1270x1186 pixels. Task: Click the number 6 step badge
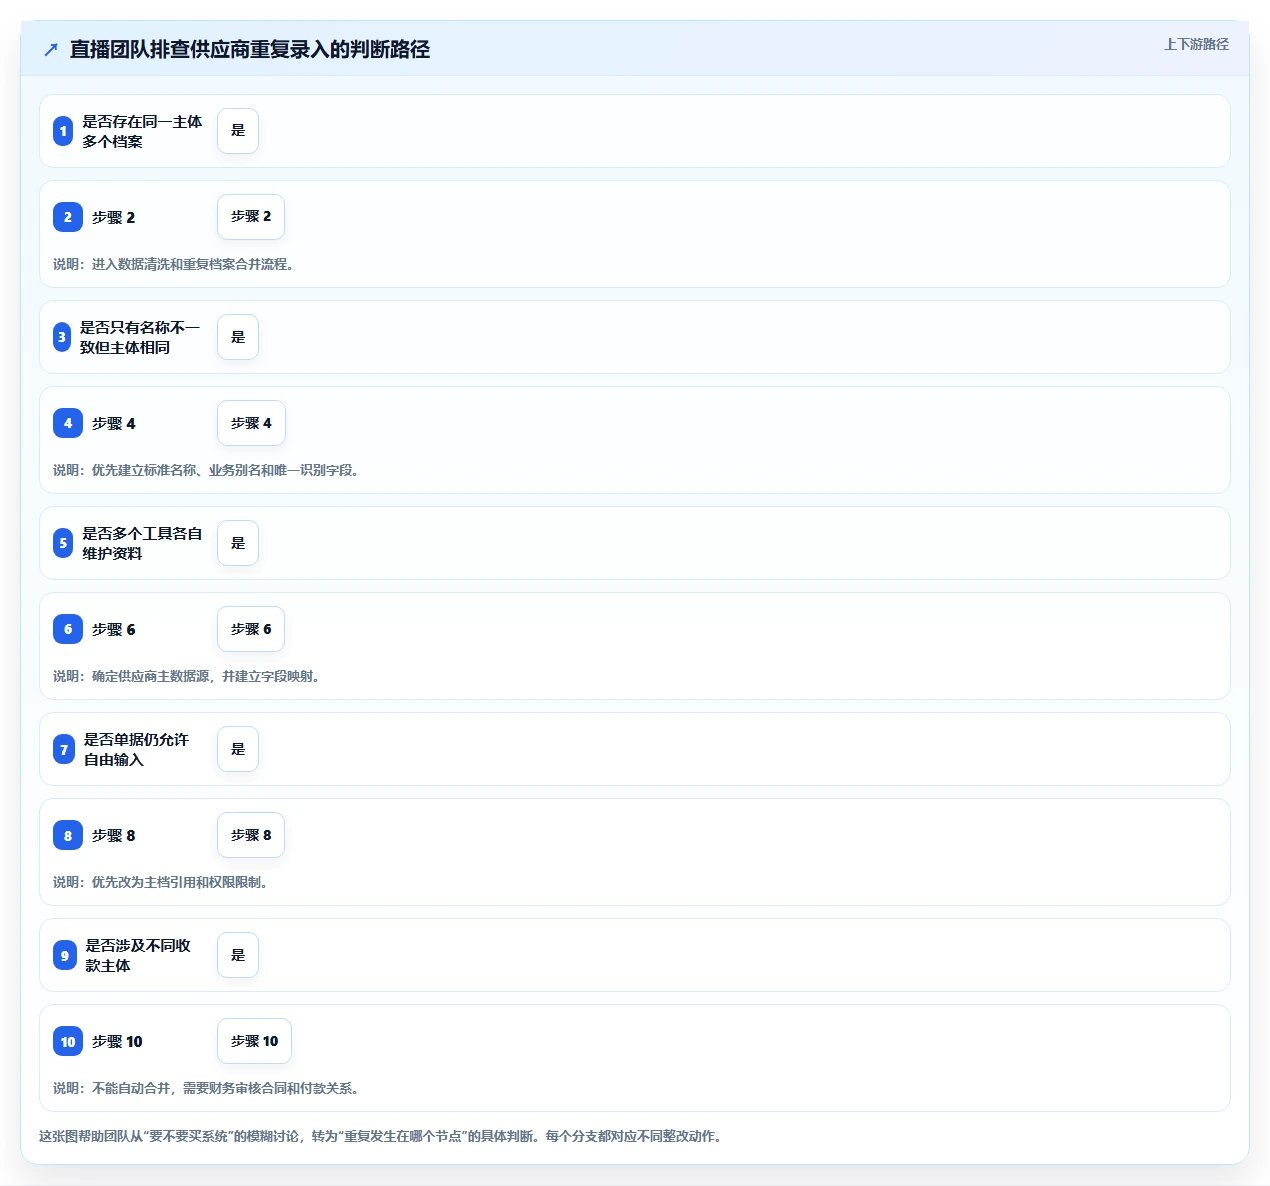click(x=68, y=629)
